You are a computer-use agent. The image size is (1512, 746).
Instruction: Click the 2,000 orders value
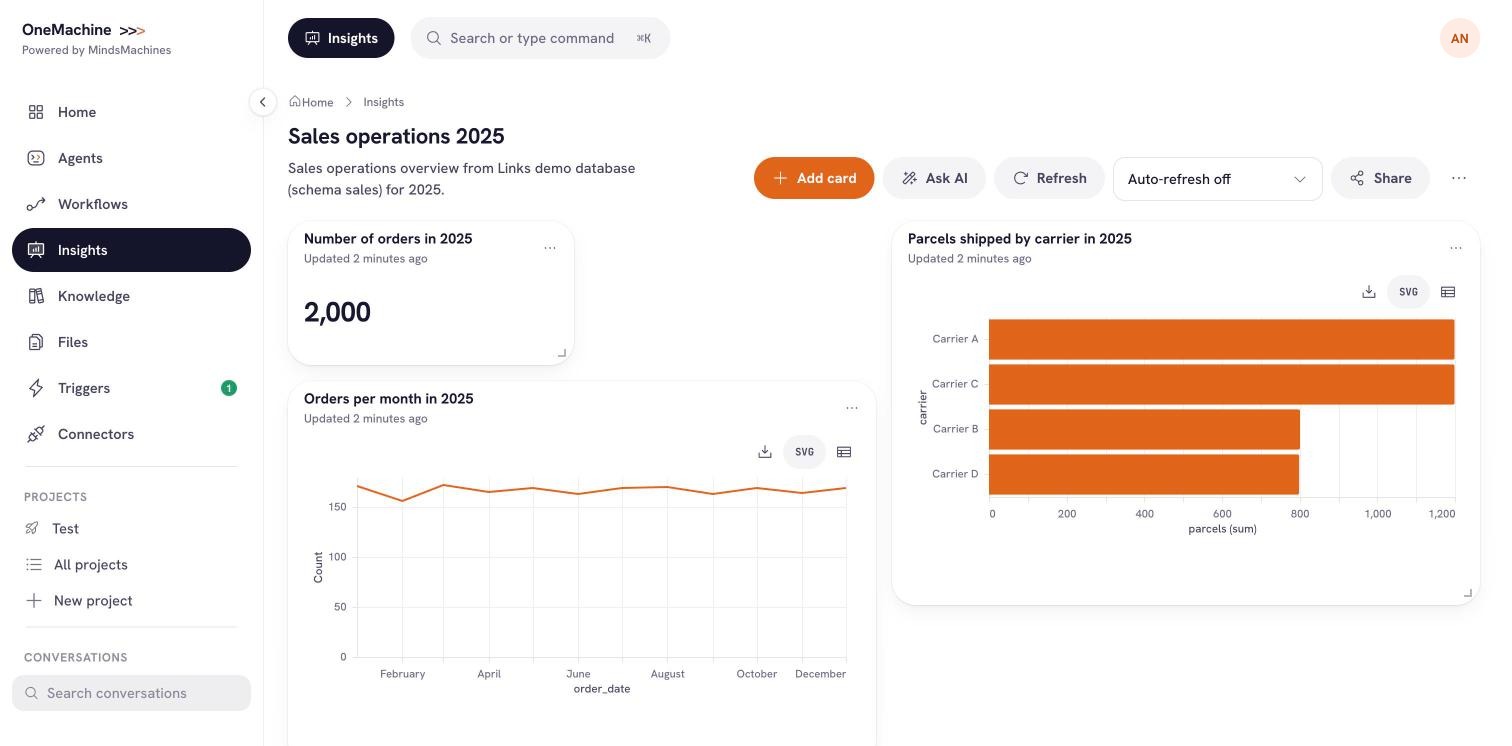pos(337,312)
